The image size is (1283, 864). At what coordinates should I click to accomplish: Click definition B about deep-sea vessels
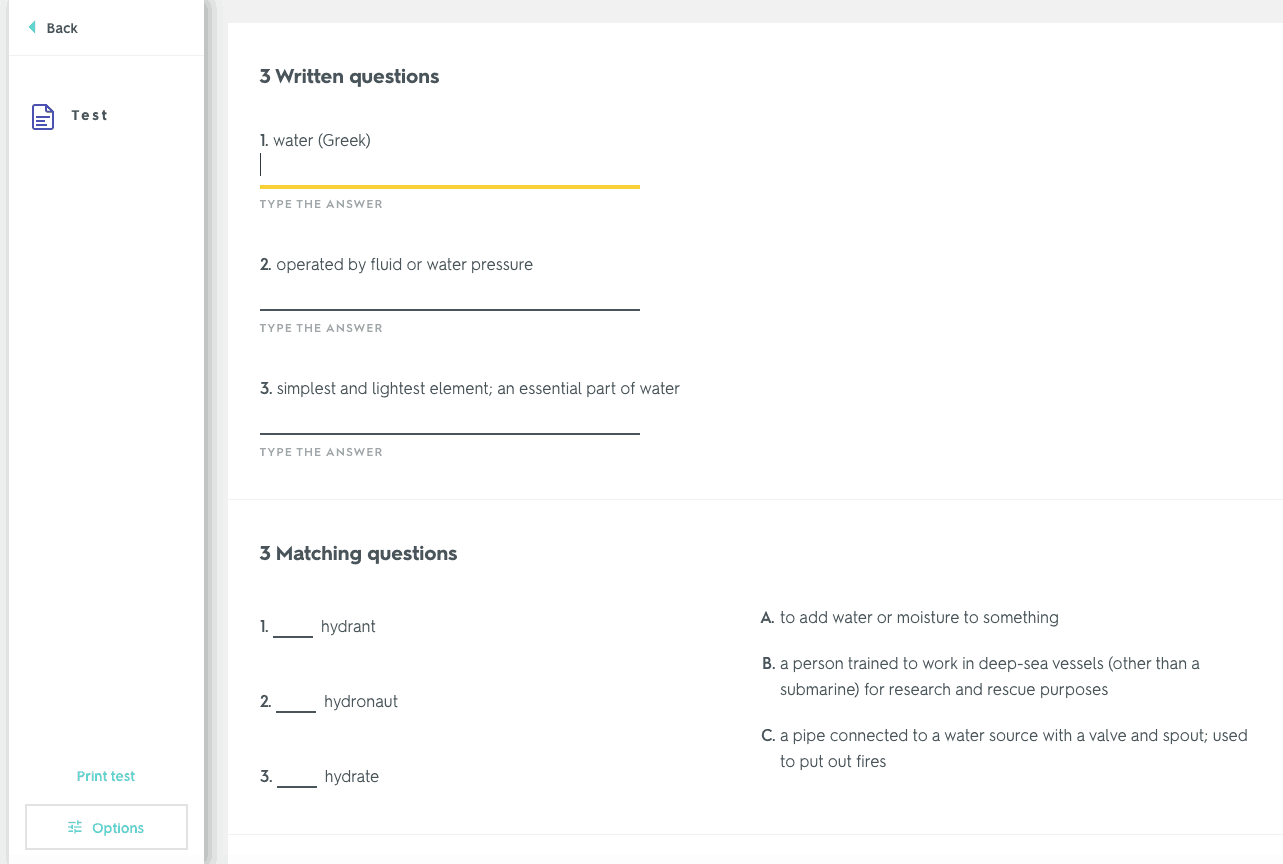pos(980,677)
